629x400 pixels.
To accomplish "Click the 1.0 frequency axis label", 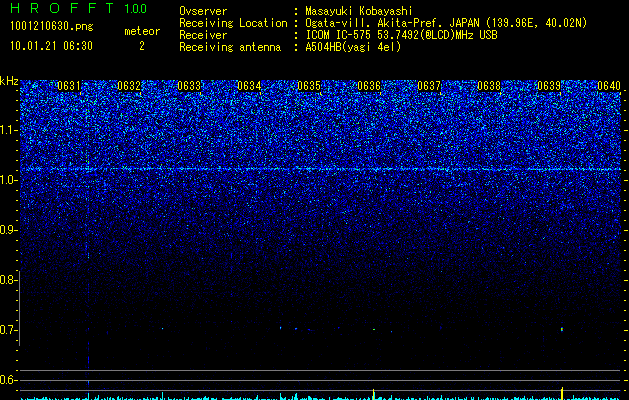I will pos(8,180).
